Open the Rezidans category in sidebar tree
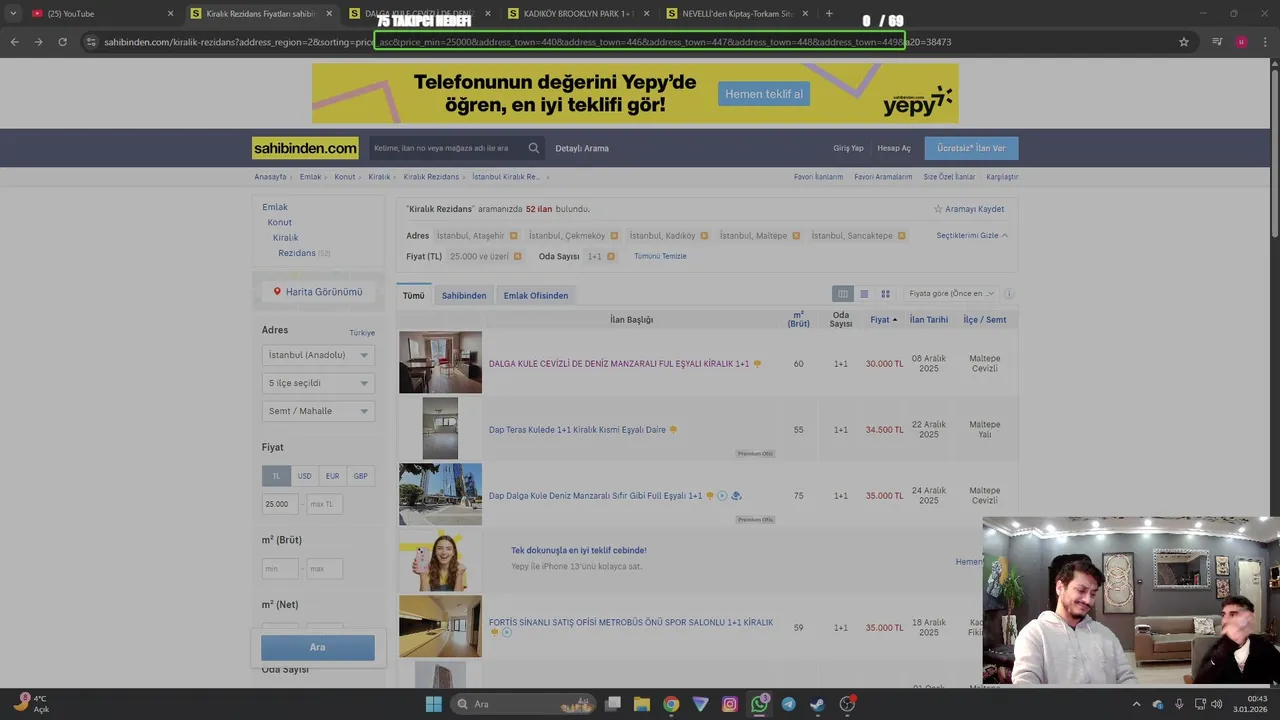 (x=297, y=253)
